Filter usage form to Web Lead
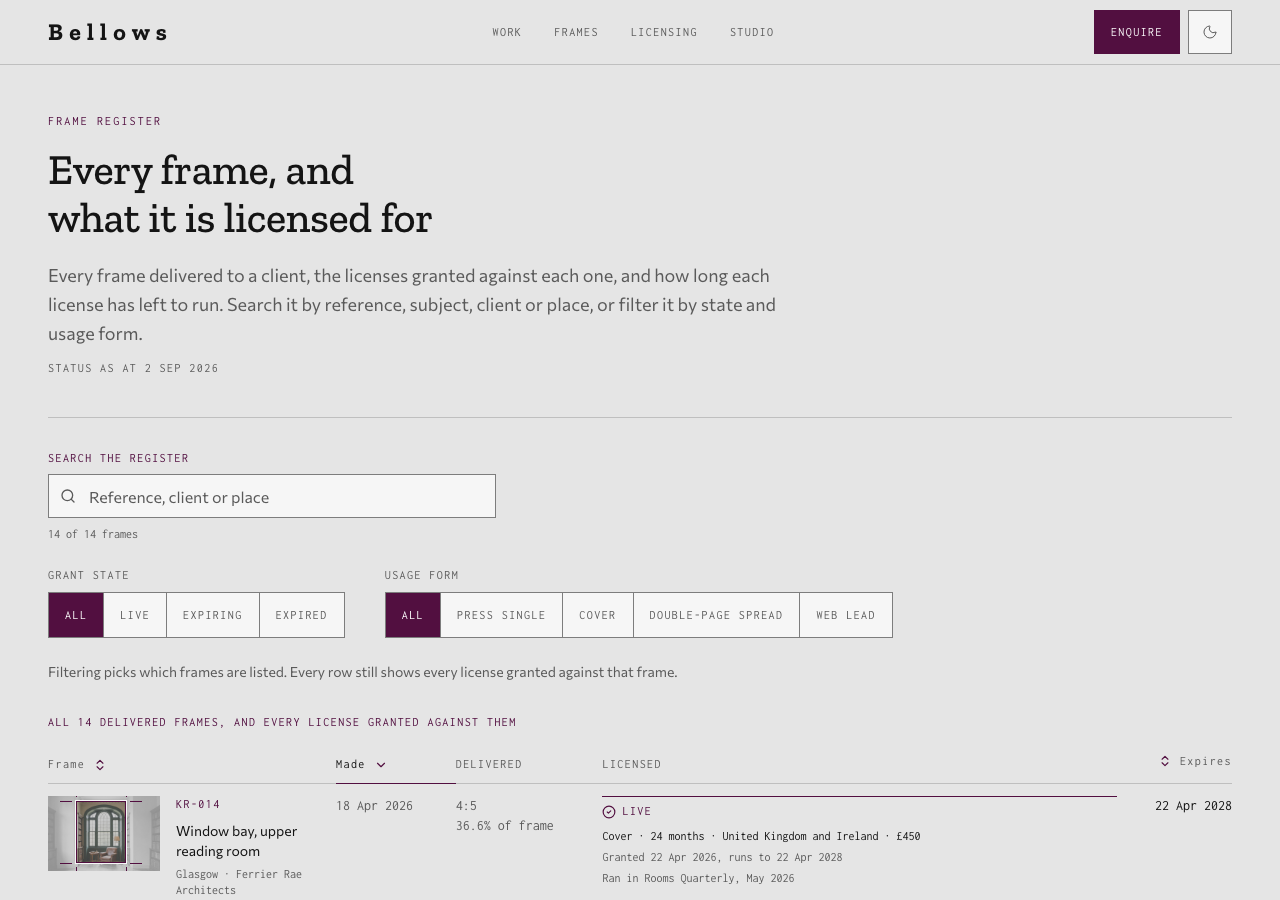The height and width of the screenshot is (900, 1280). [x=846, y=615]
